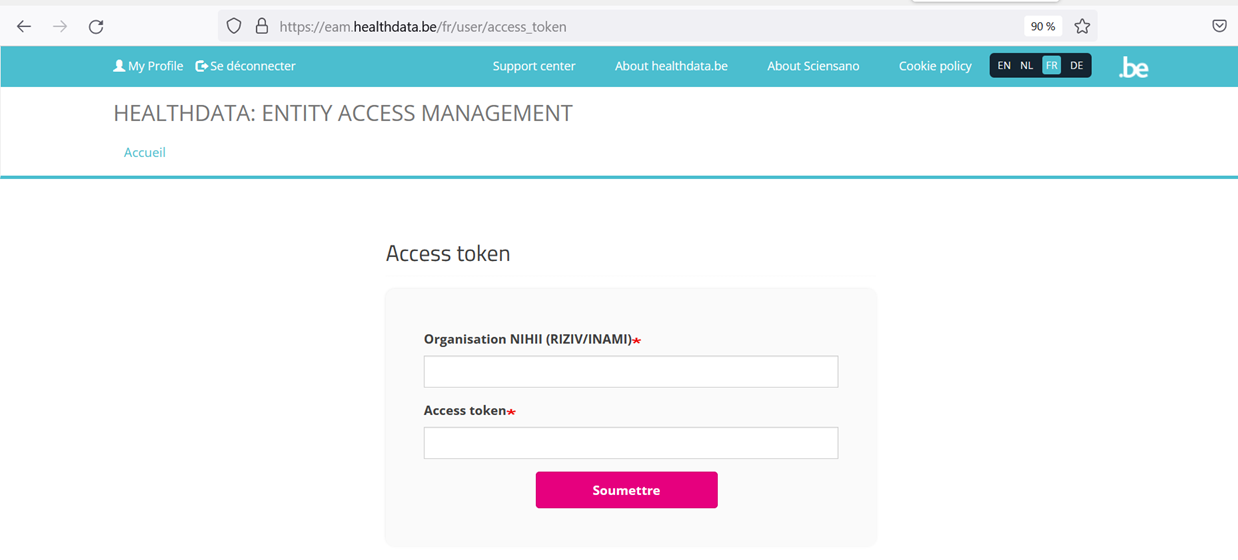Switch language to NL
Screen dimensions: 1238x560
point(1027,66)
